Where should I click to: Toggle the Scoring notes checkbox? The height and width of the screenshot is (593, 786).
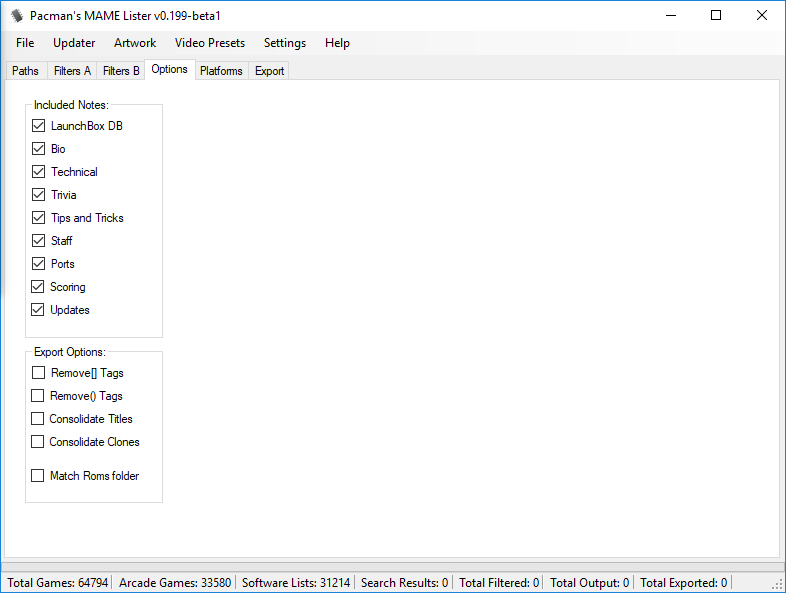point(38,287)
